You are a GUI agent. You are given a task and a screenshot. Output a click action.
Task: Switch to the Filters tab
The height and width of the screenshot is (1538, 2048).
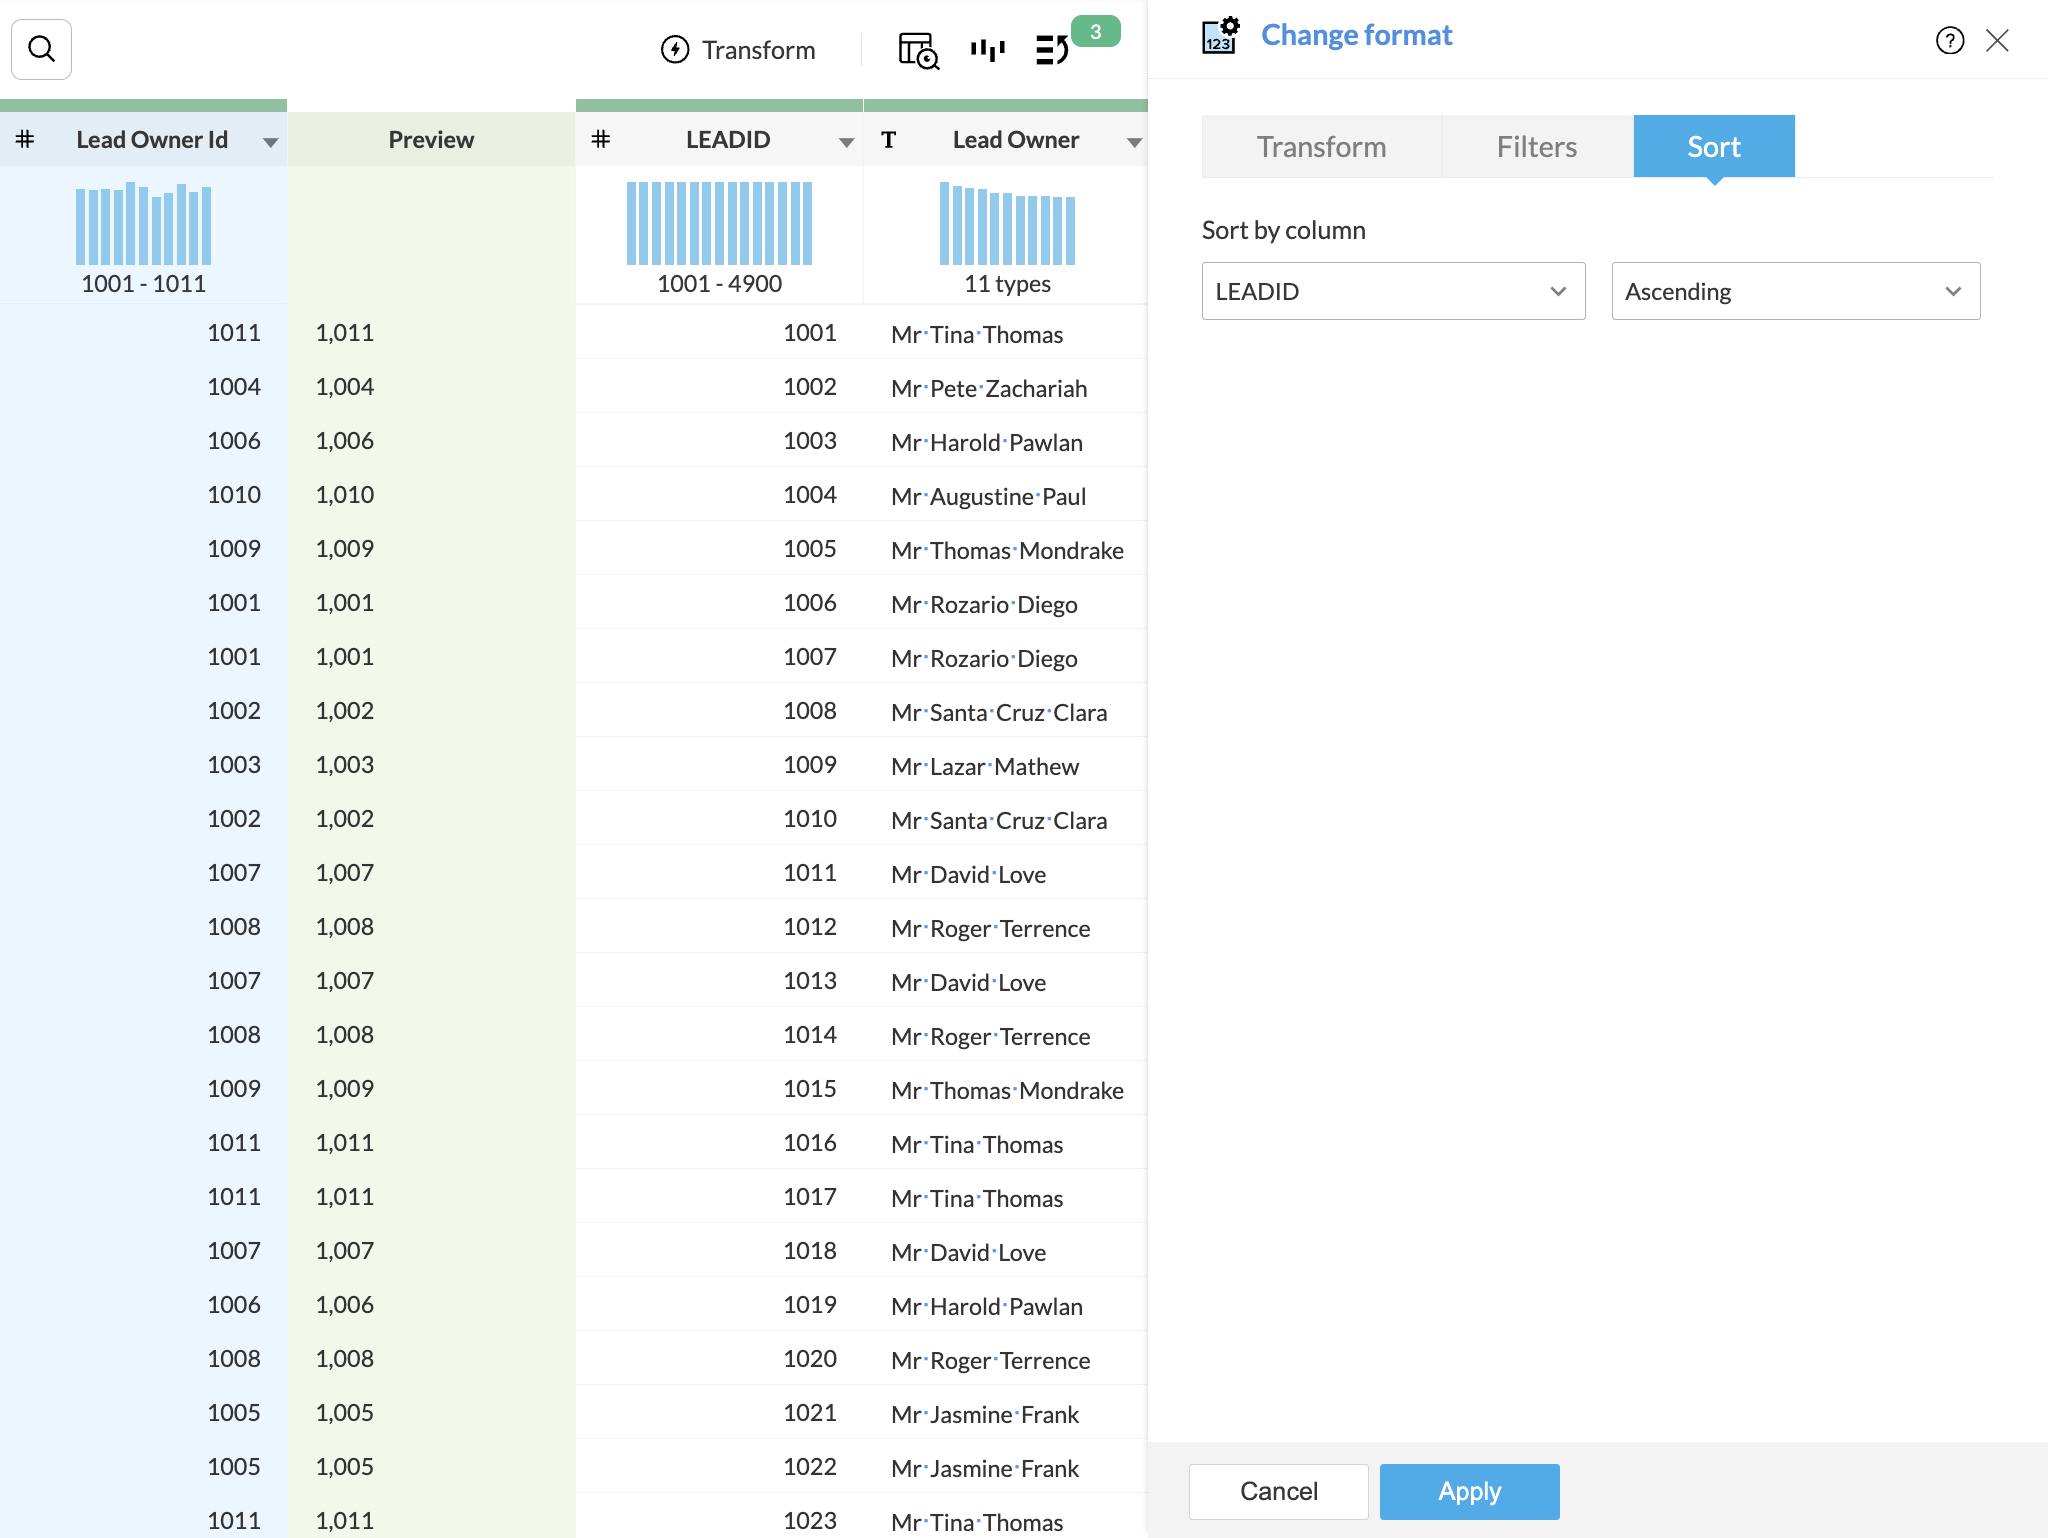[x=1536, y=147]
